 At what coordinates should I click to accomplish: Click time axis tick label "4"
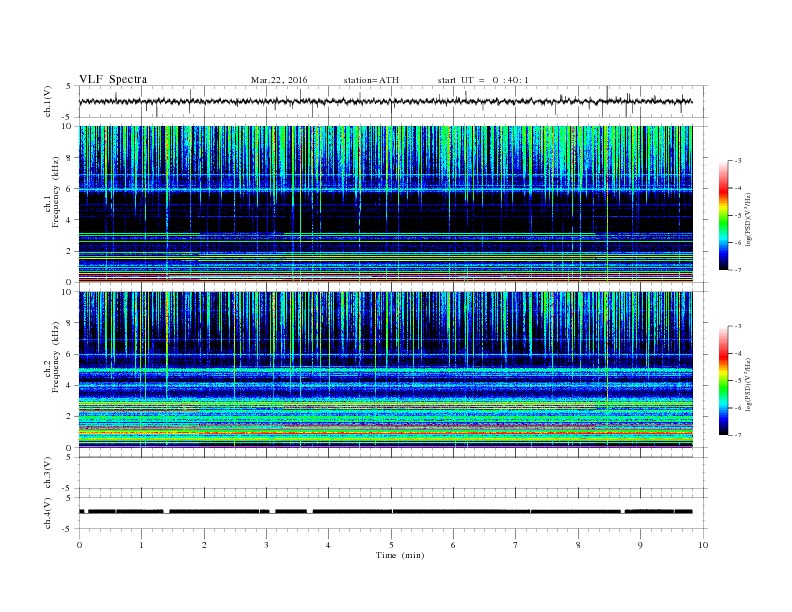[x=328, y=545]
